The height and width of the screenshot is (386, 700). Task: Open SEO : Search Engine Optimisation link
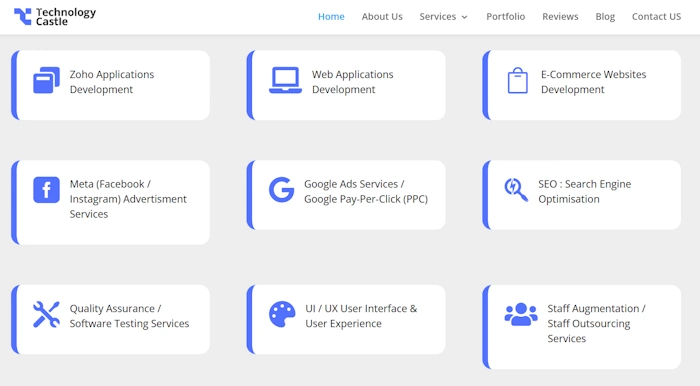coord(584,191)
